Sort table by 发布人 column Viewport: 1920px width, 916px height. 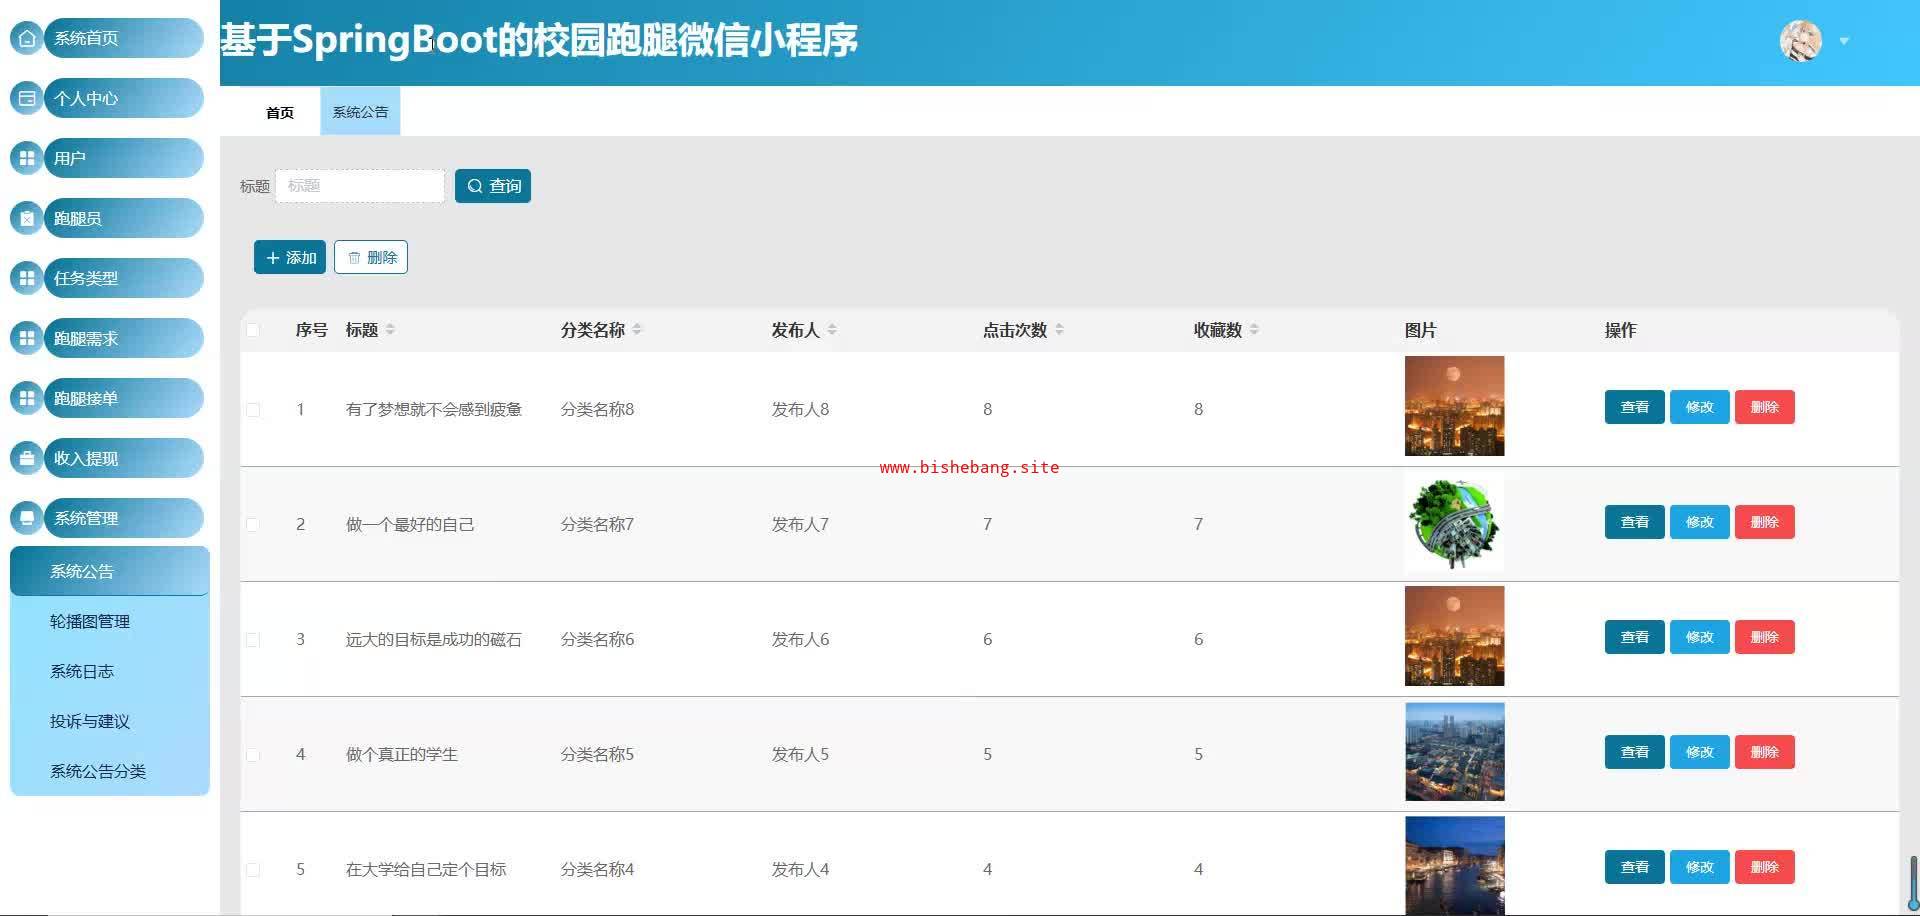pos(832,330)
